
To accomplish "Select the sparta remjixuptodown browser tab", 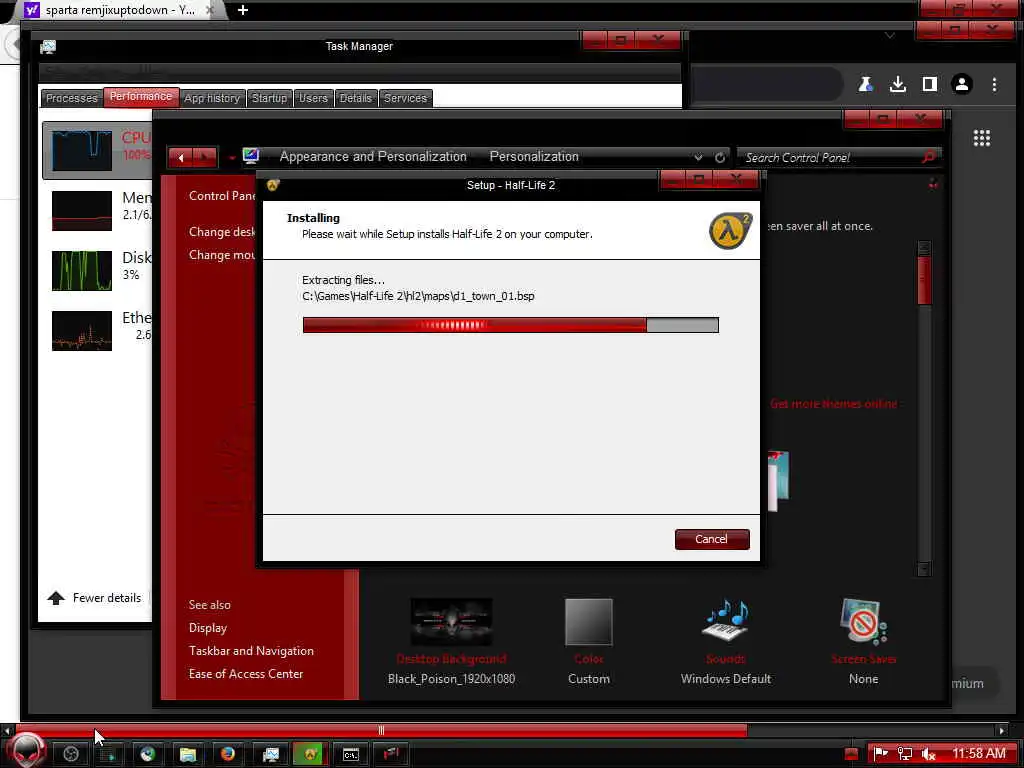I will [120, 10].
